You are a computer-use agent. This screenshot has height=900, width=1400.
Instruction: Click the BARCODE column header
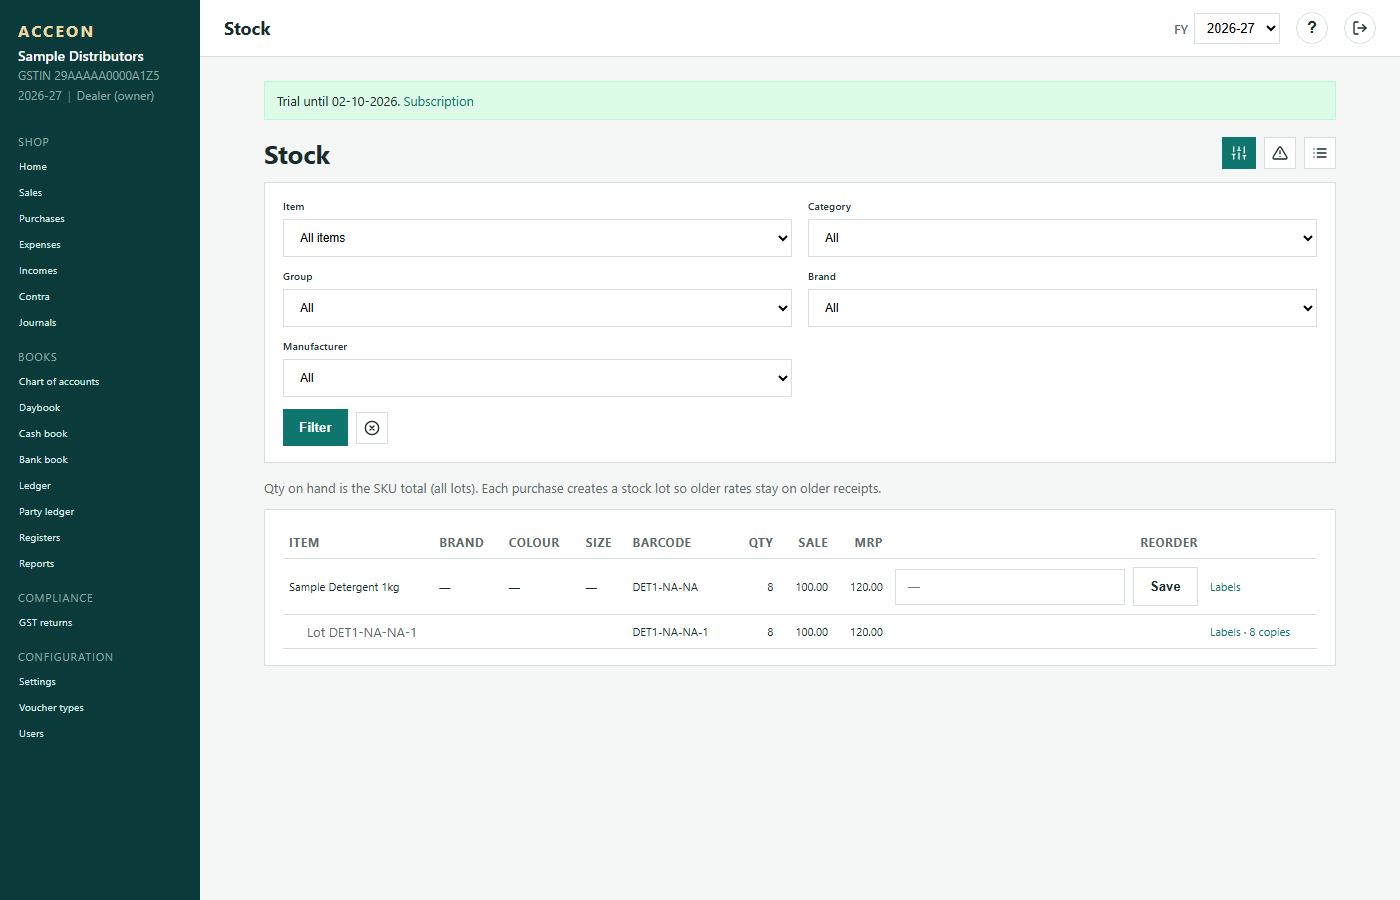pos(662,543)
